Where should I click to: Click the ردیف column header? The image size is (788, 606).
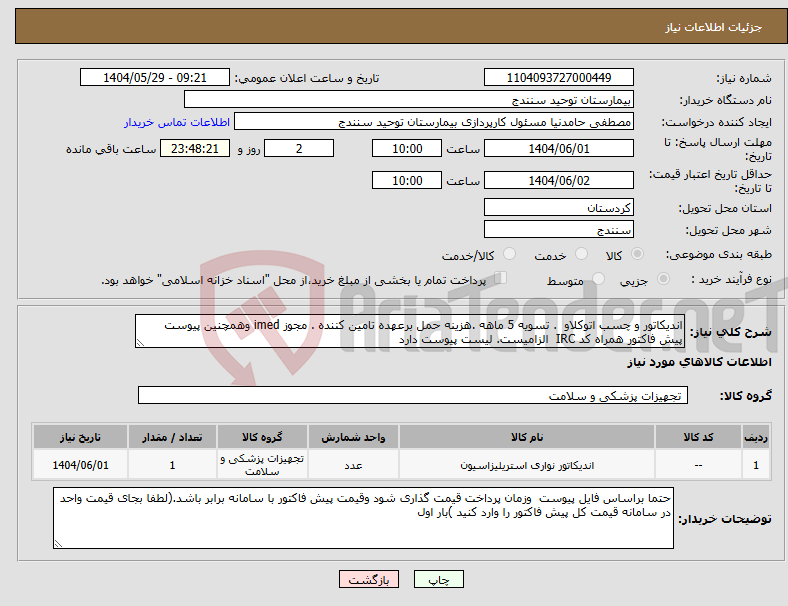pyautogui.click(x=755, y=437)
